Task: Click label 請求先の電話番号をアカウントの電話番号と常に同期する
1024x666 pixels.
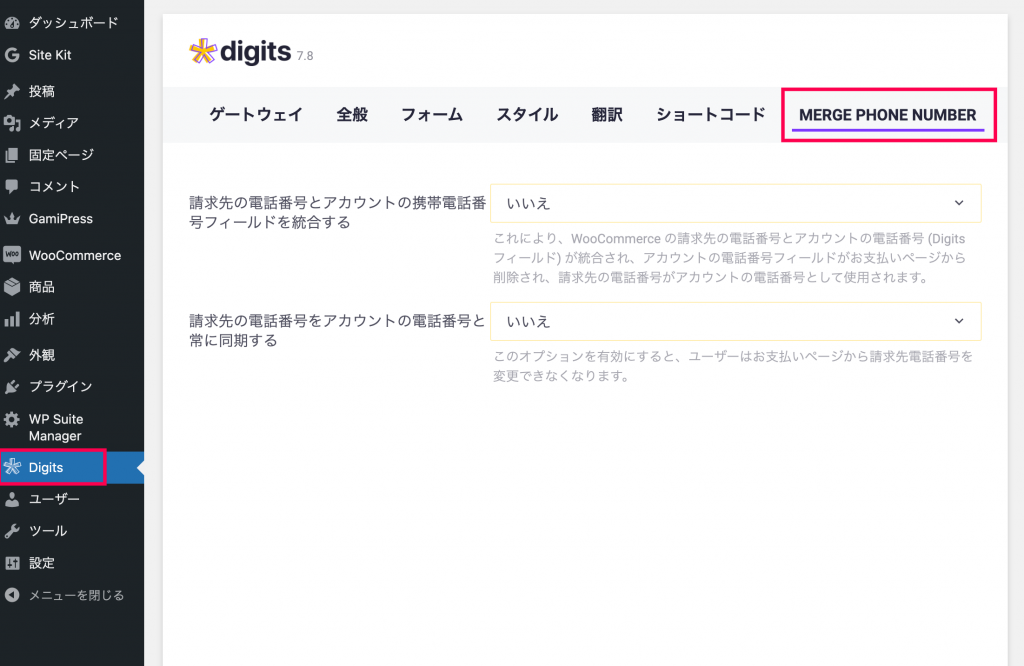Action: pyautogui.click(x=338, y=331)
